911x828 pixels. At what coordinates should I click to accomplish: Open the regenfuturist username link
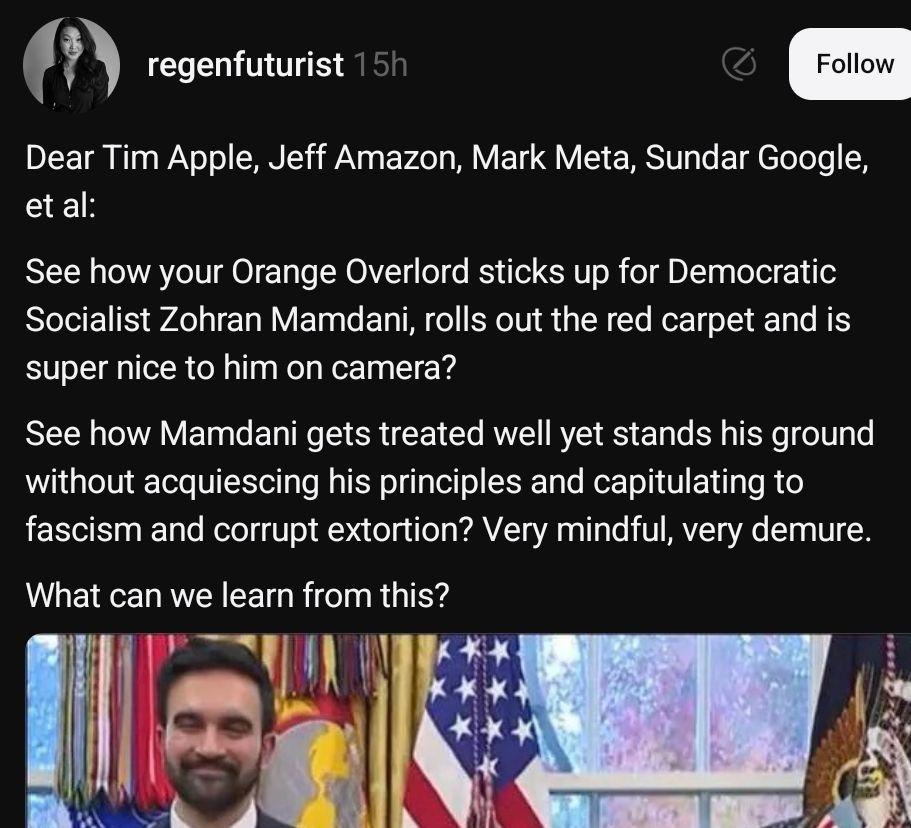tap(245, 65)
